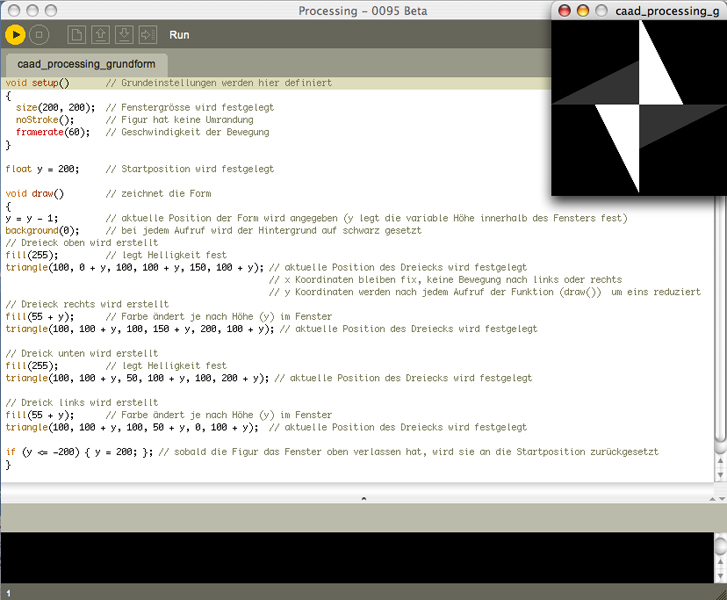727x600 pixels.
Task: Minimize the Processing editor window
Action: [32, 10]
